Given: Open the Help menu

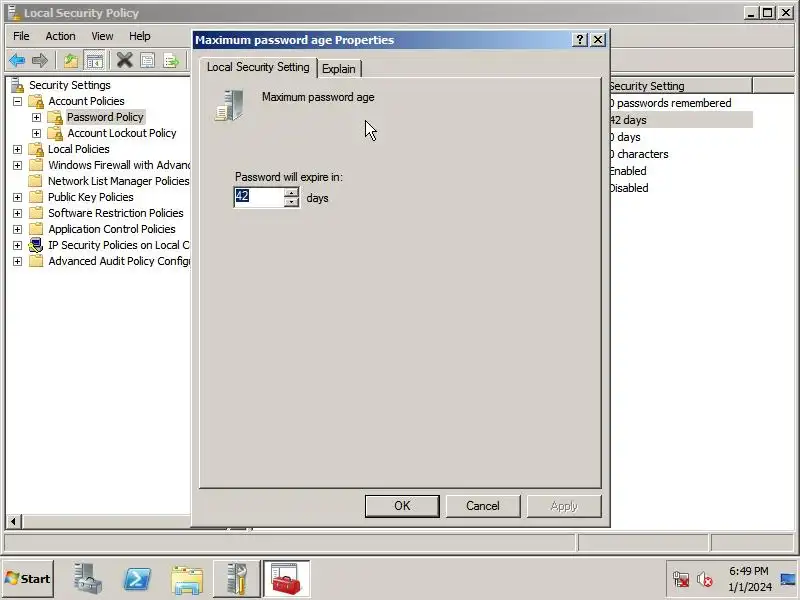Looking at the screenshot, I should tap(139, 36).
